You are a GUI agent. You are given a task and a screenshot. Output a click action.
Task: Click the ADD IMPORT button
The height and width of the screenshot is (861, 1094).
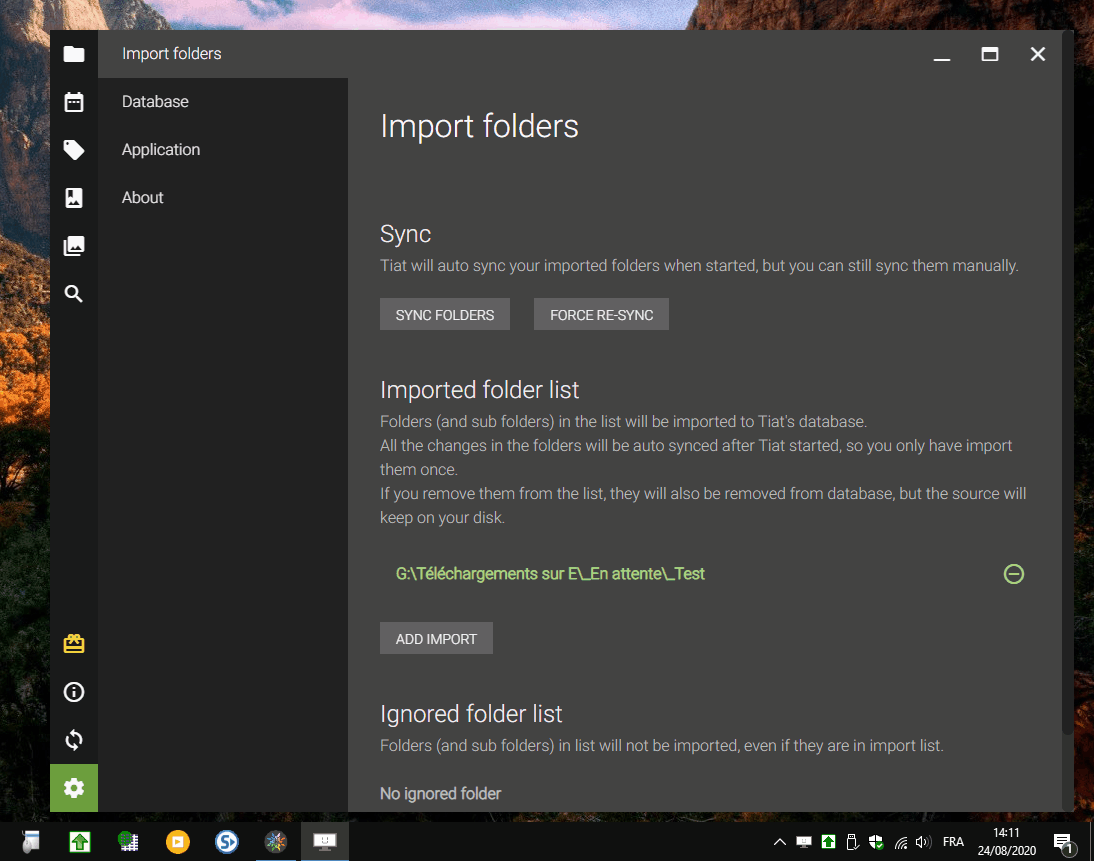coord(436,638)
